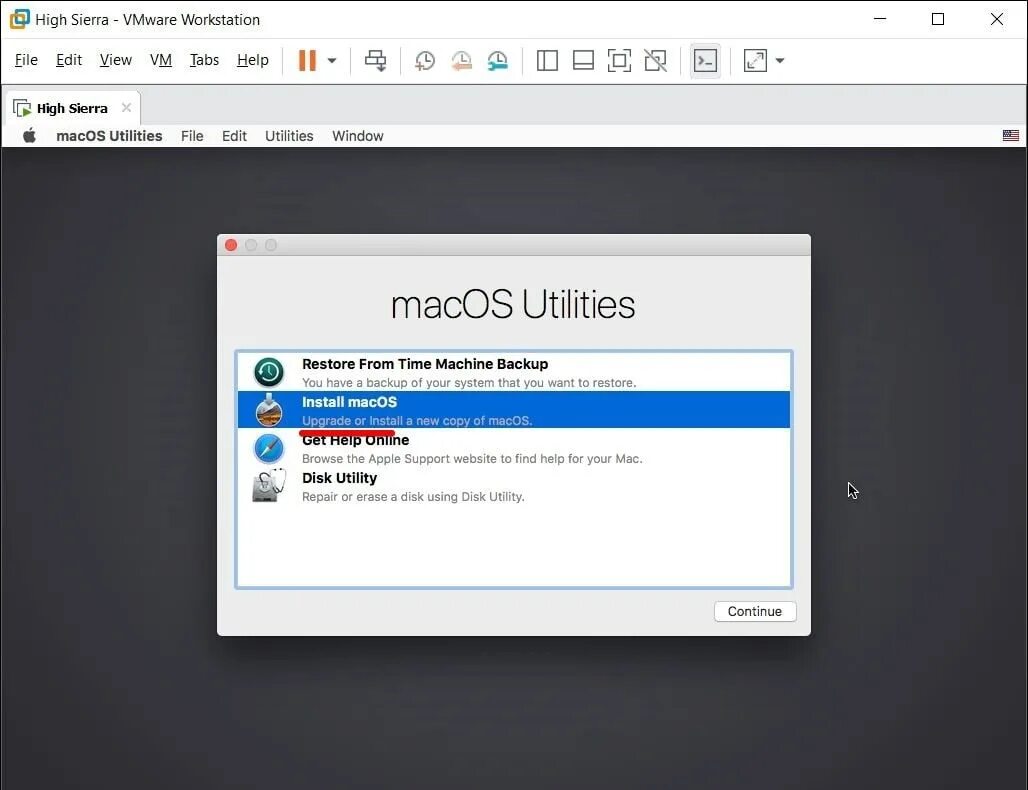Open the macOS Window menu
The height and width of the screenshot is (790, 1028).
tap(357, 136)
